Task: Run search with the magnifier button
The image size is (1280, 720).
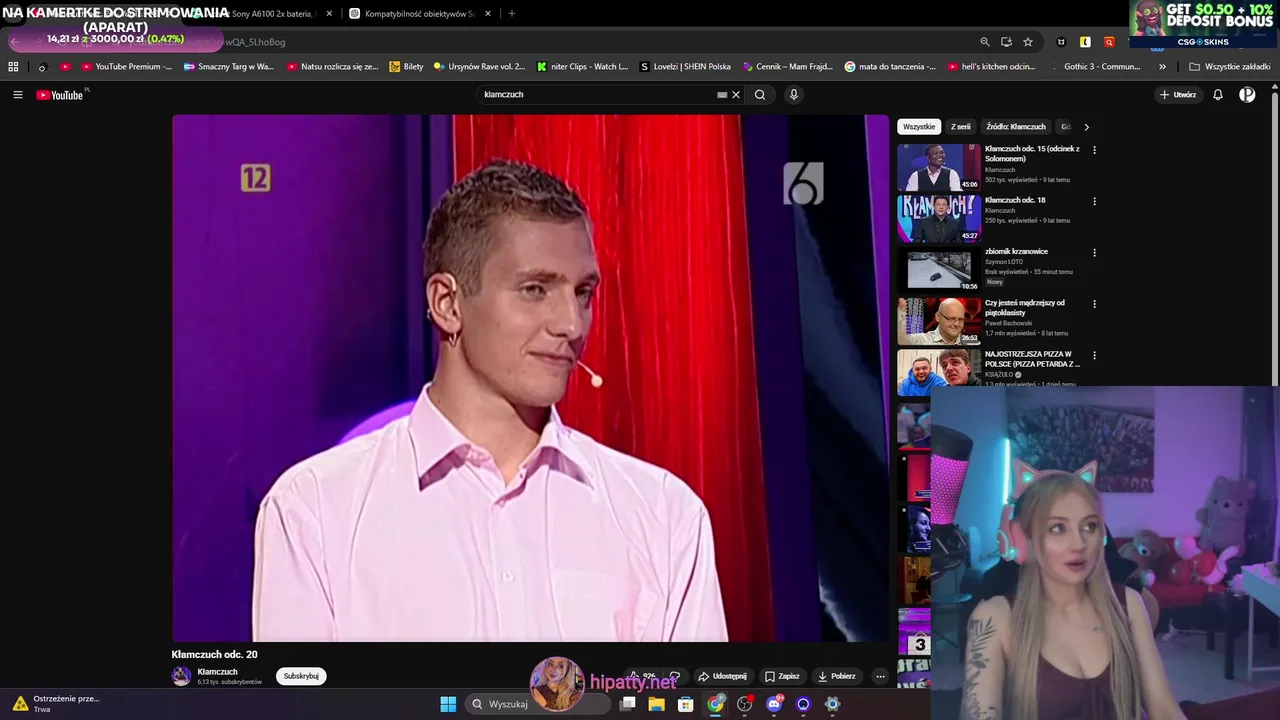Action: point(760,95)
